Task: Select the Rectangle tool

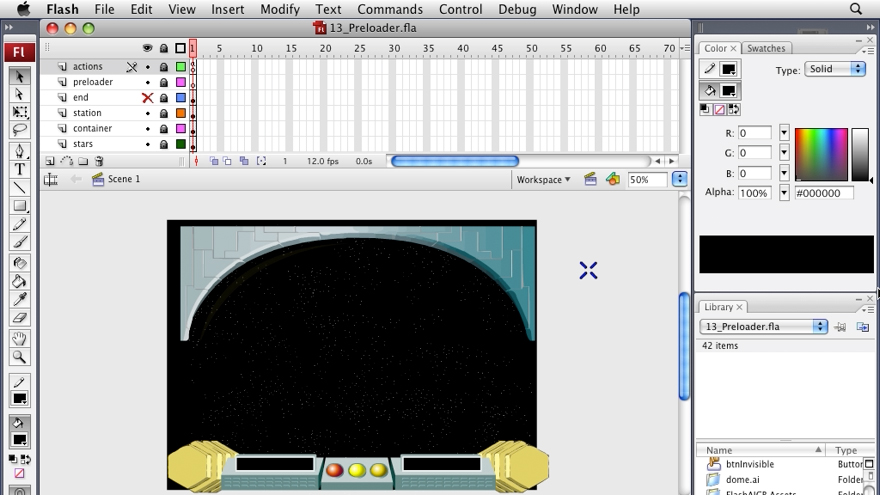Action: (x=20, y=206)
